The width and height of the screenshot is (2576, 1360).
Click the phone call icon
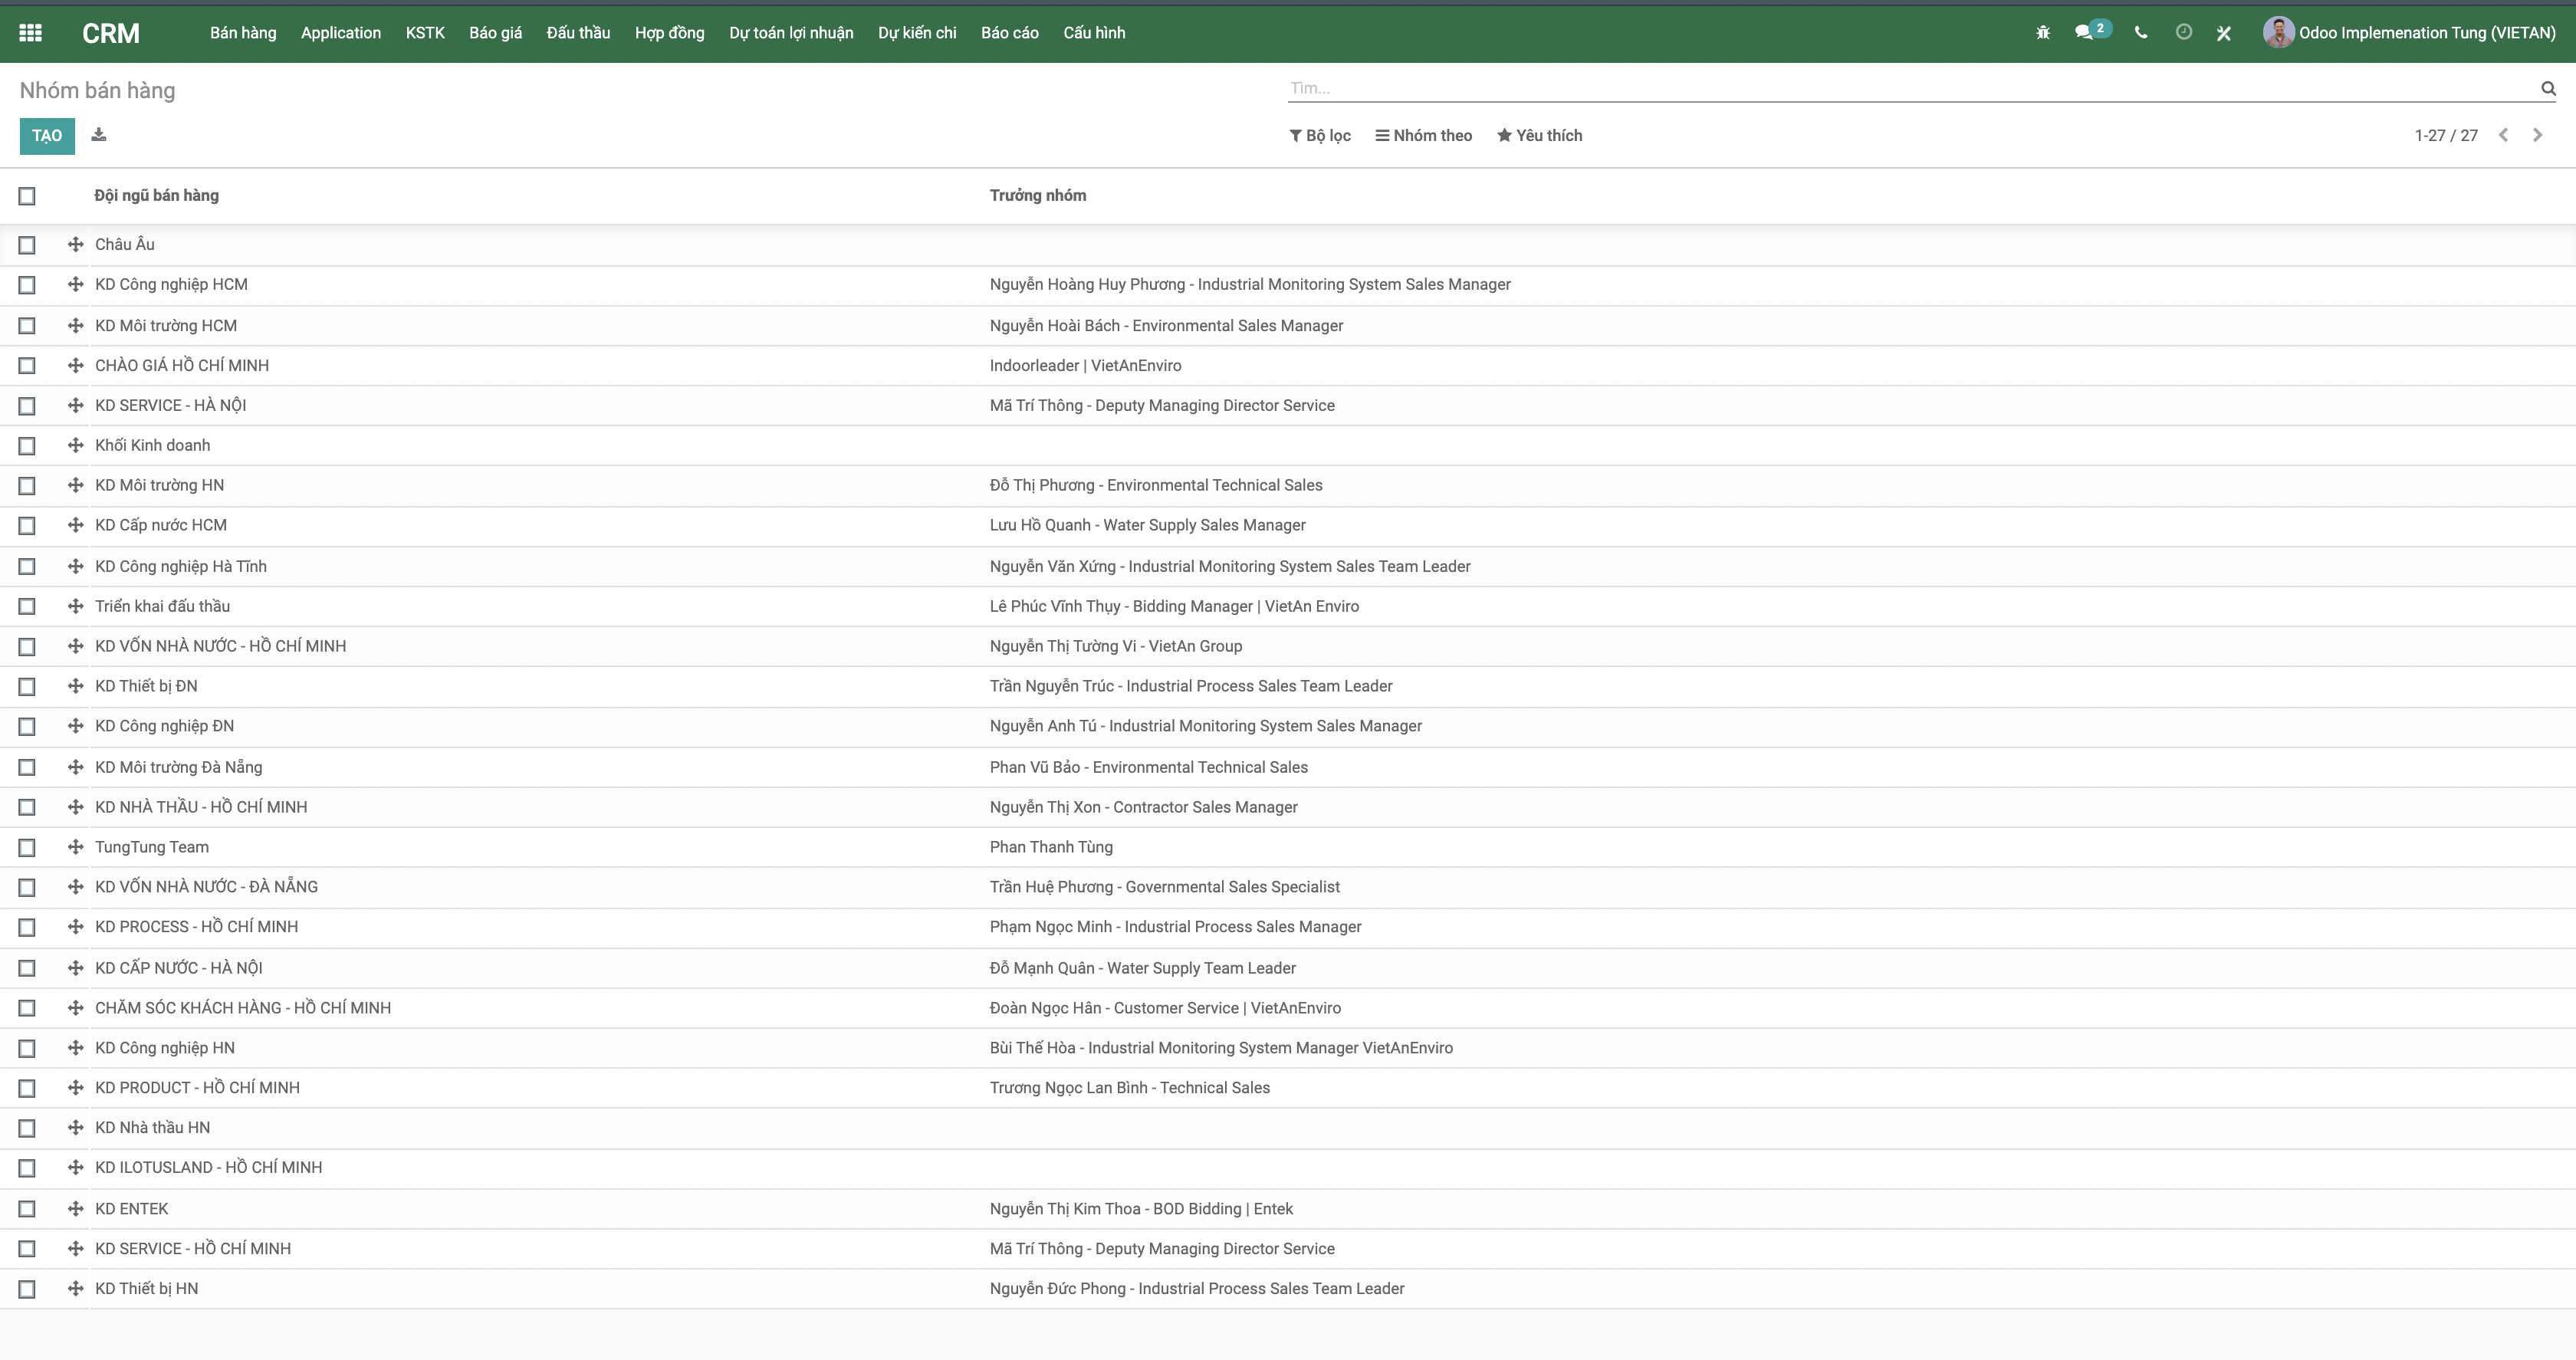2141,33
